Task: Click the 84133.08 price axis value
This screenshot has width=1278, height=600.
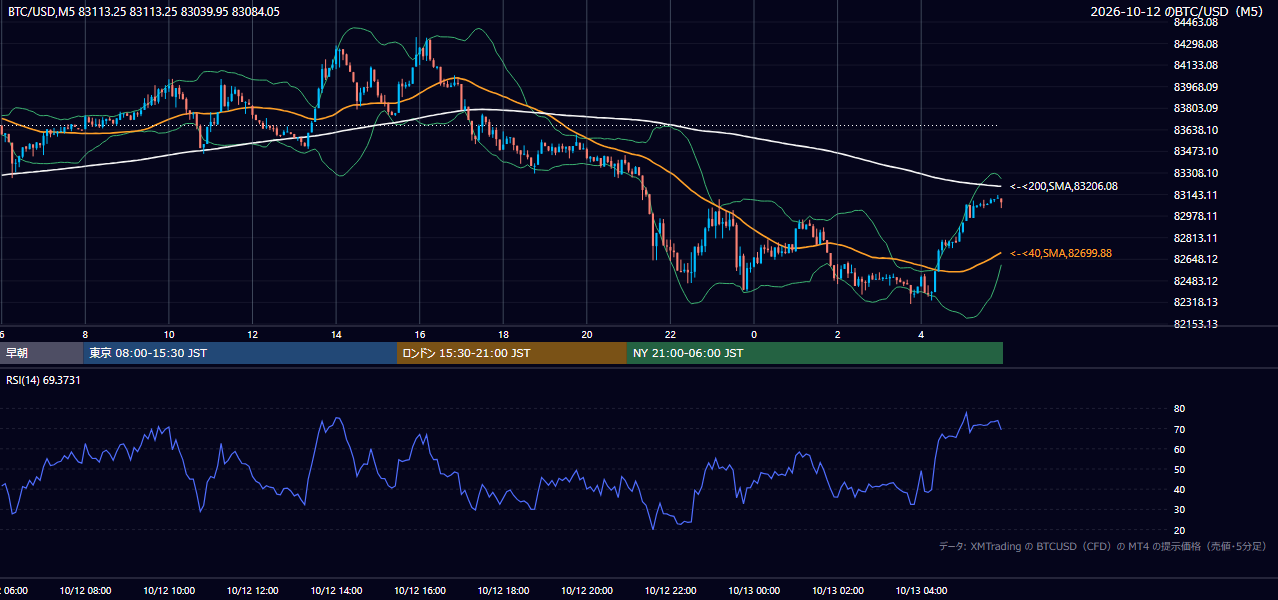Action: (1195, 65)
